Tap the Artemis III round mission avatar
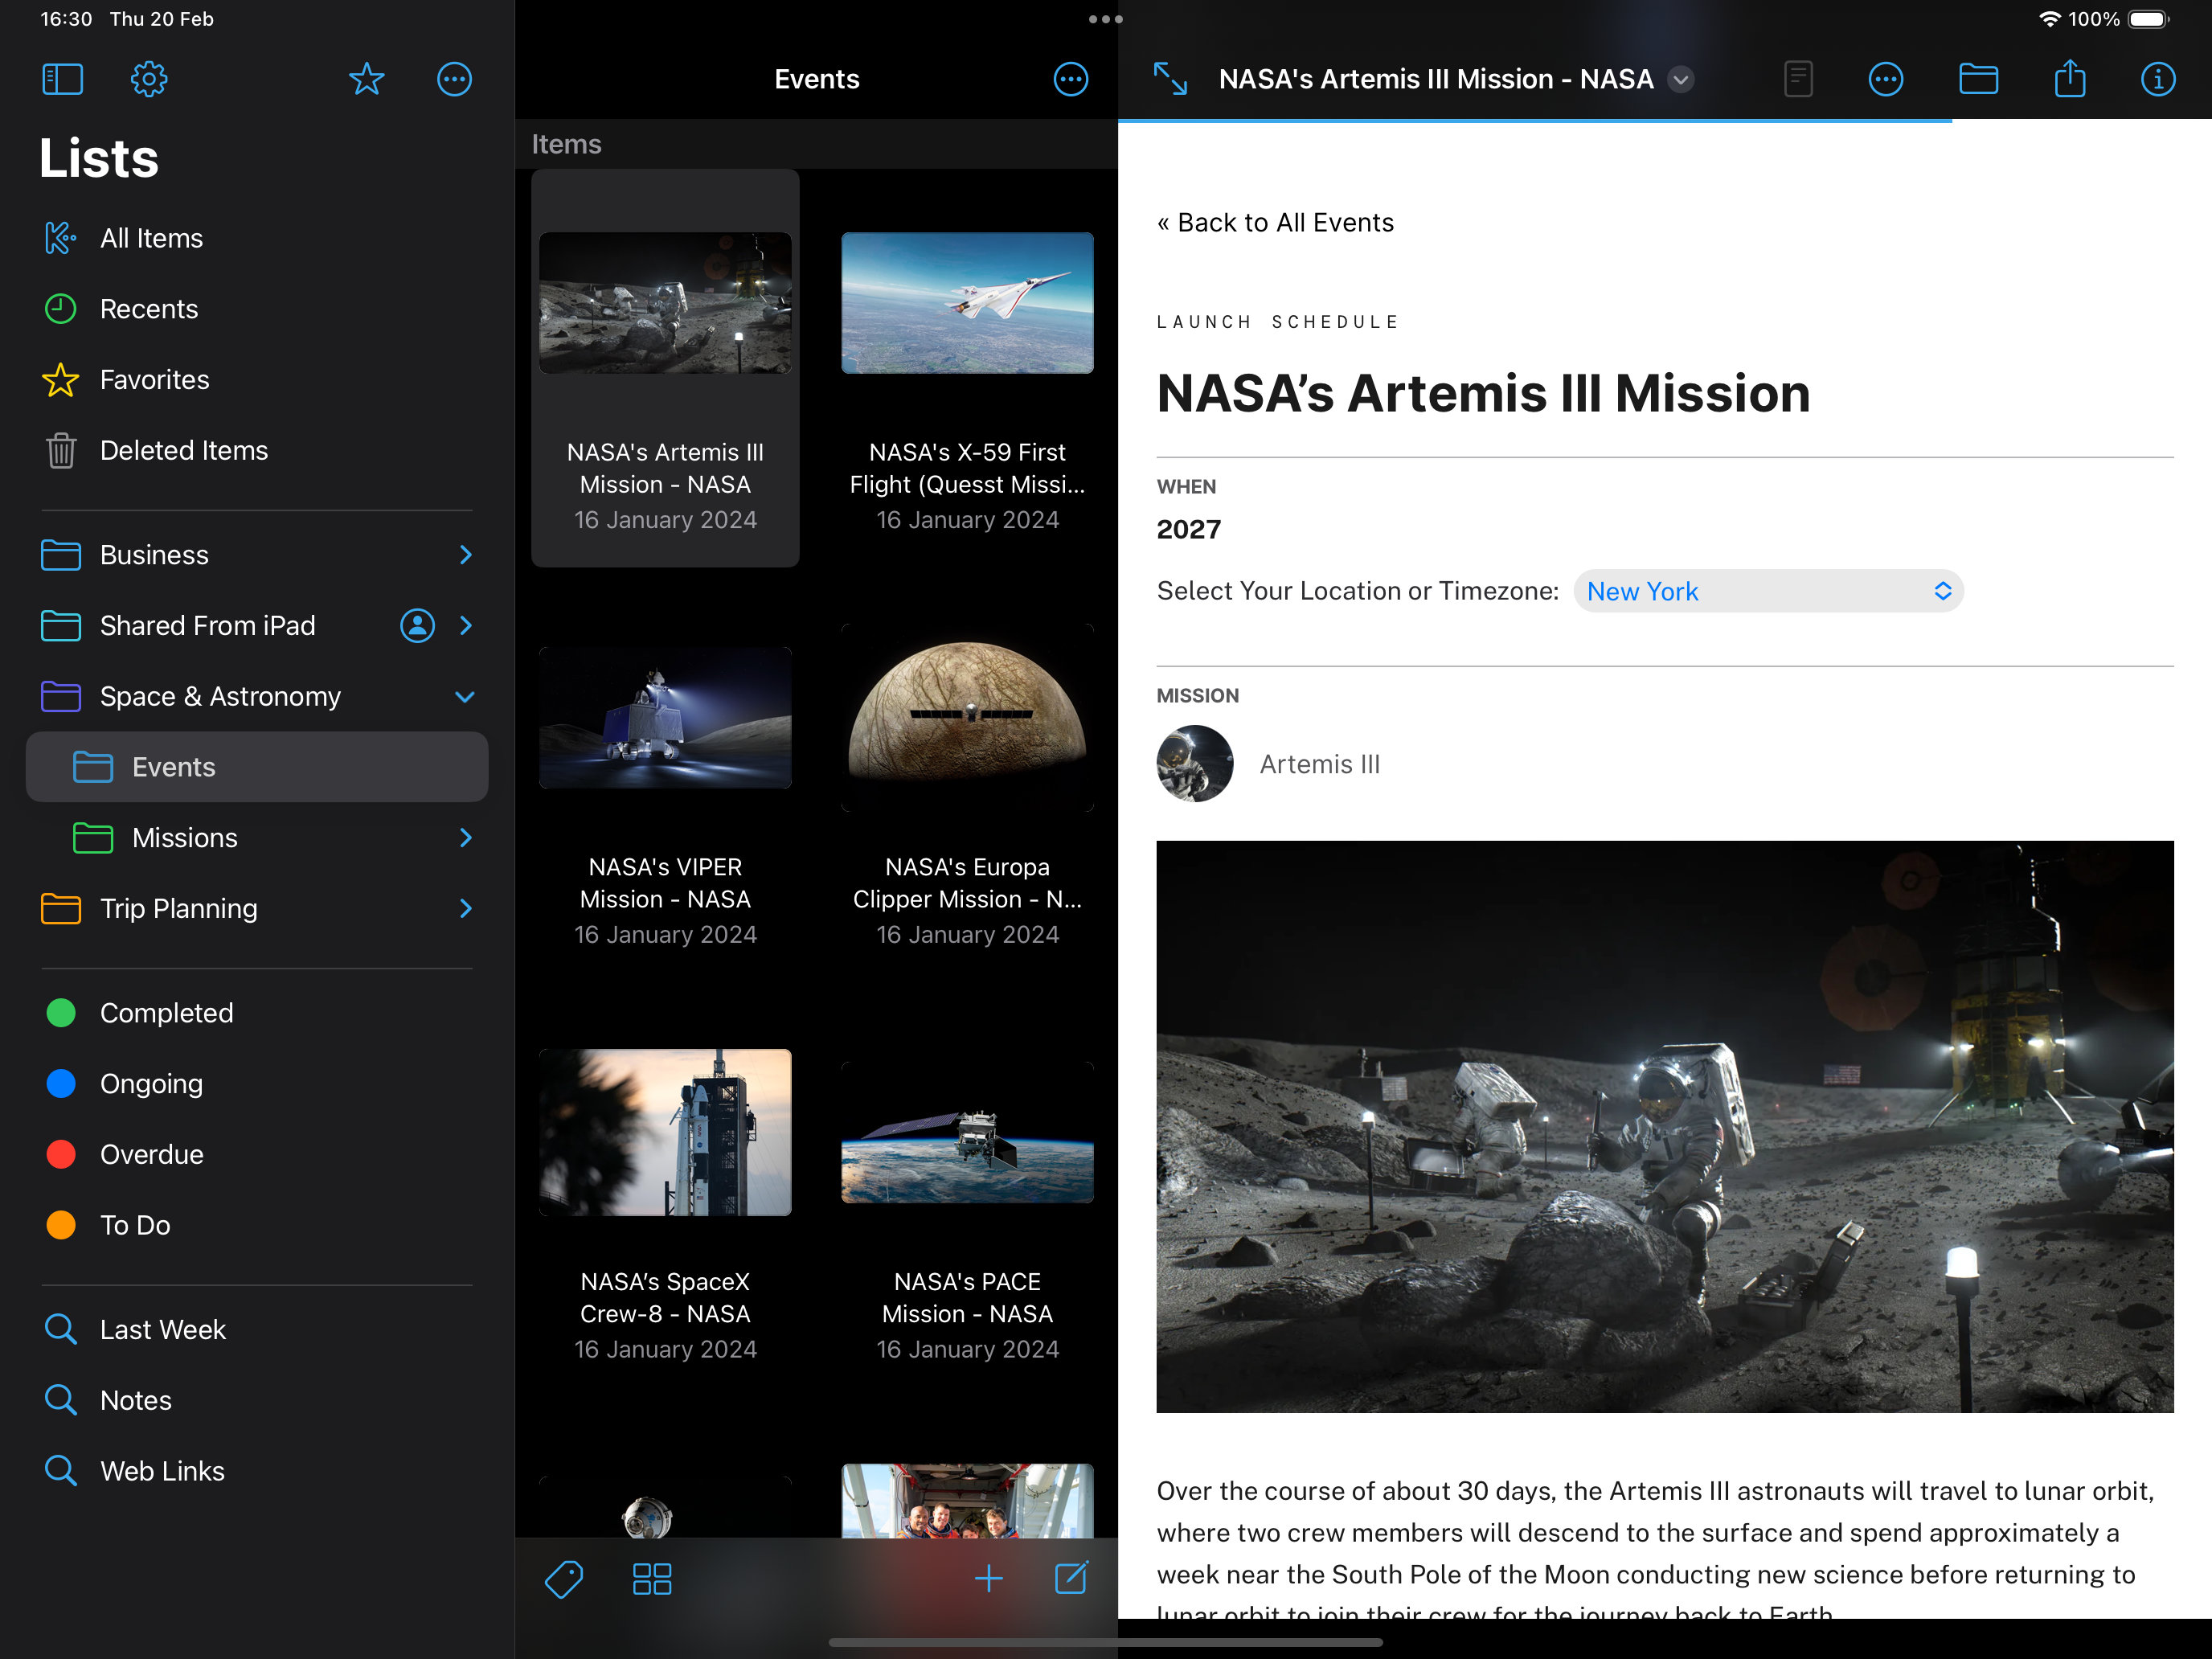2212x1659 pixels. (1194, 764)
